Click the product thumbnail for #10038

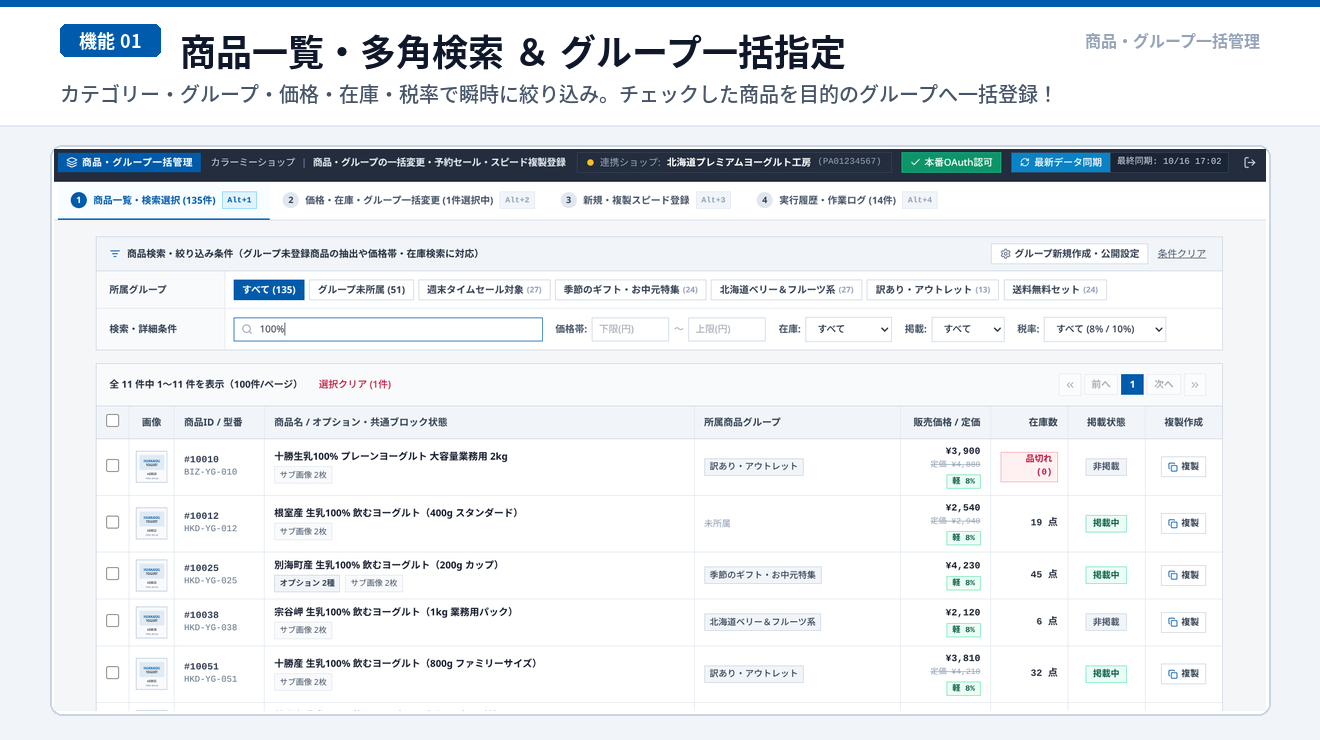(151, 622)
